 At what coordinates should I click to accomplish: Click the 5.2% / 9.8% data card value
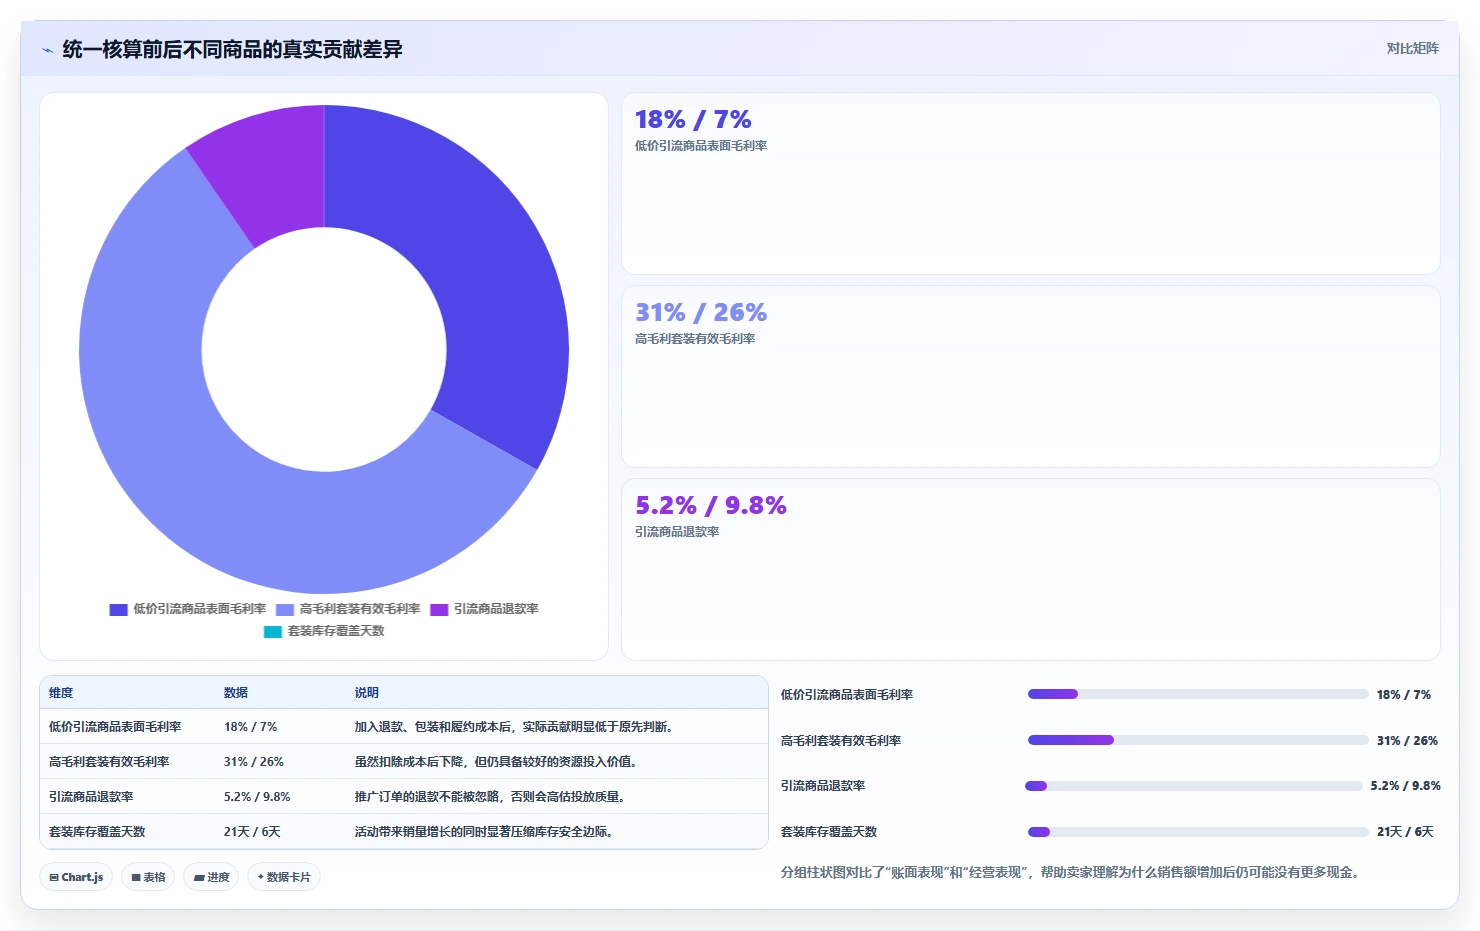point(711,506)
